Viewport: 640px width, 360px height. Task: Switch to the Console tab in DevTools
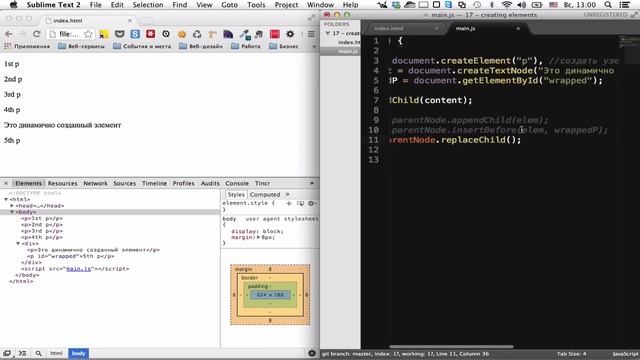tap(237, 184)
